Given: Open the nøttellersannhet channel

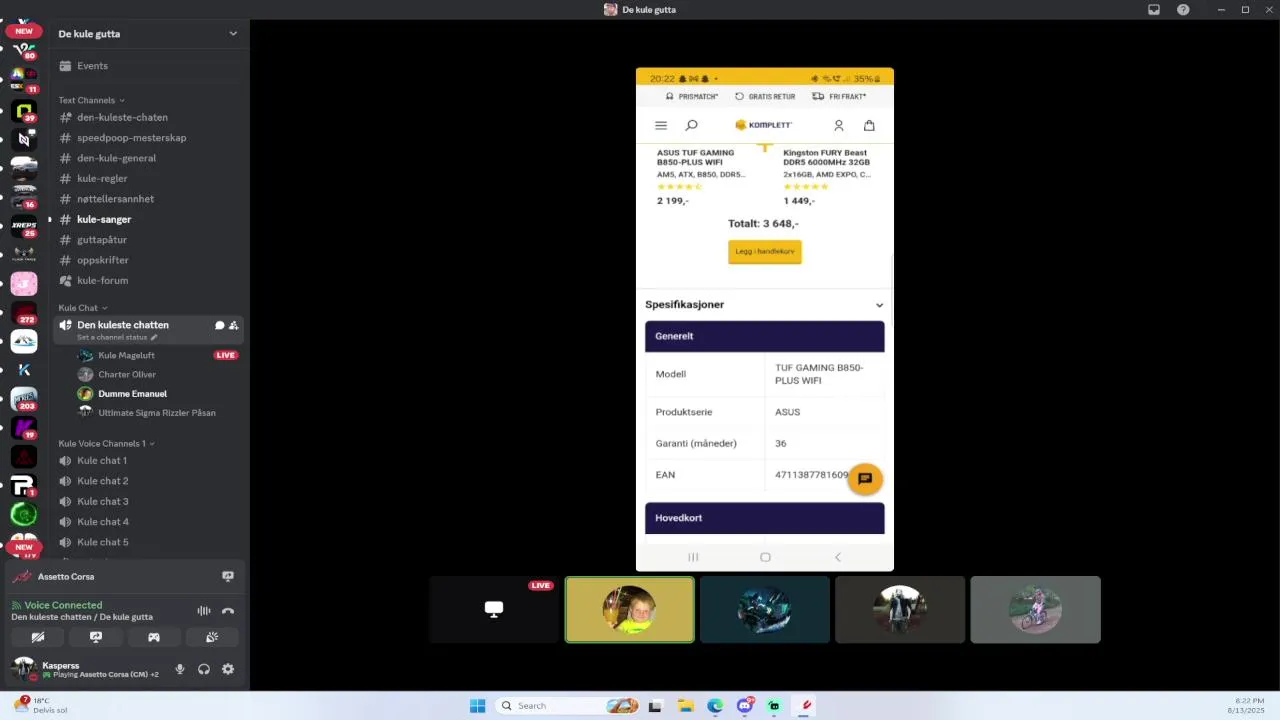Looking at the screenshot, I should (x=148, y=199).
